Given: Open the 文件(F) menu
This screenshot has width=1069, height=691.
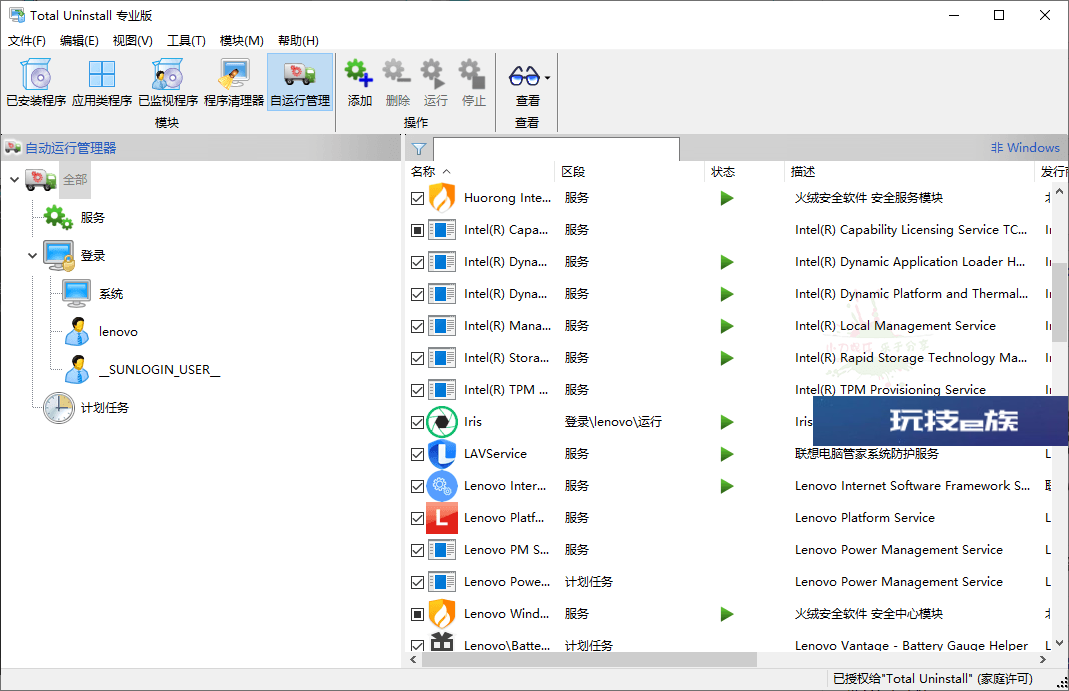Looking at the screenshot, I should click(x=27, y=41).
